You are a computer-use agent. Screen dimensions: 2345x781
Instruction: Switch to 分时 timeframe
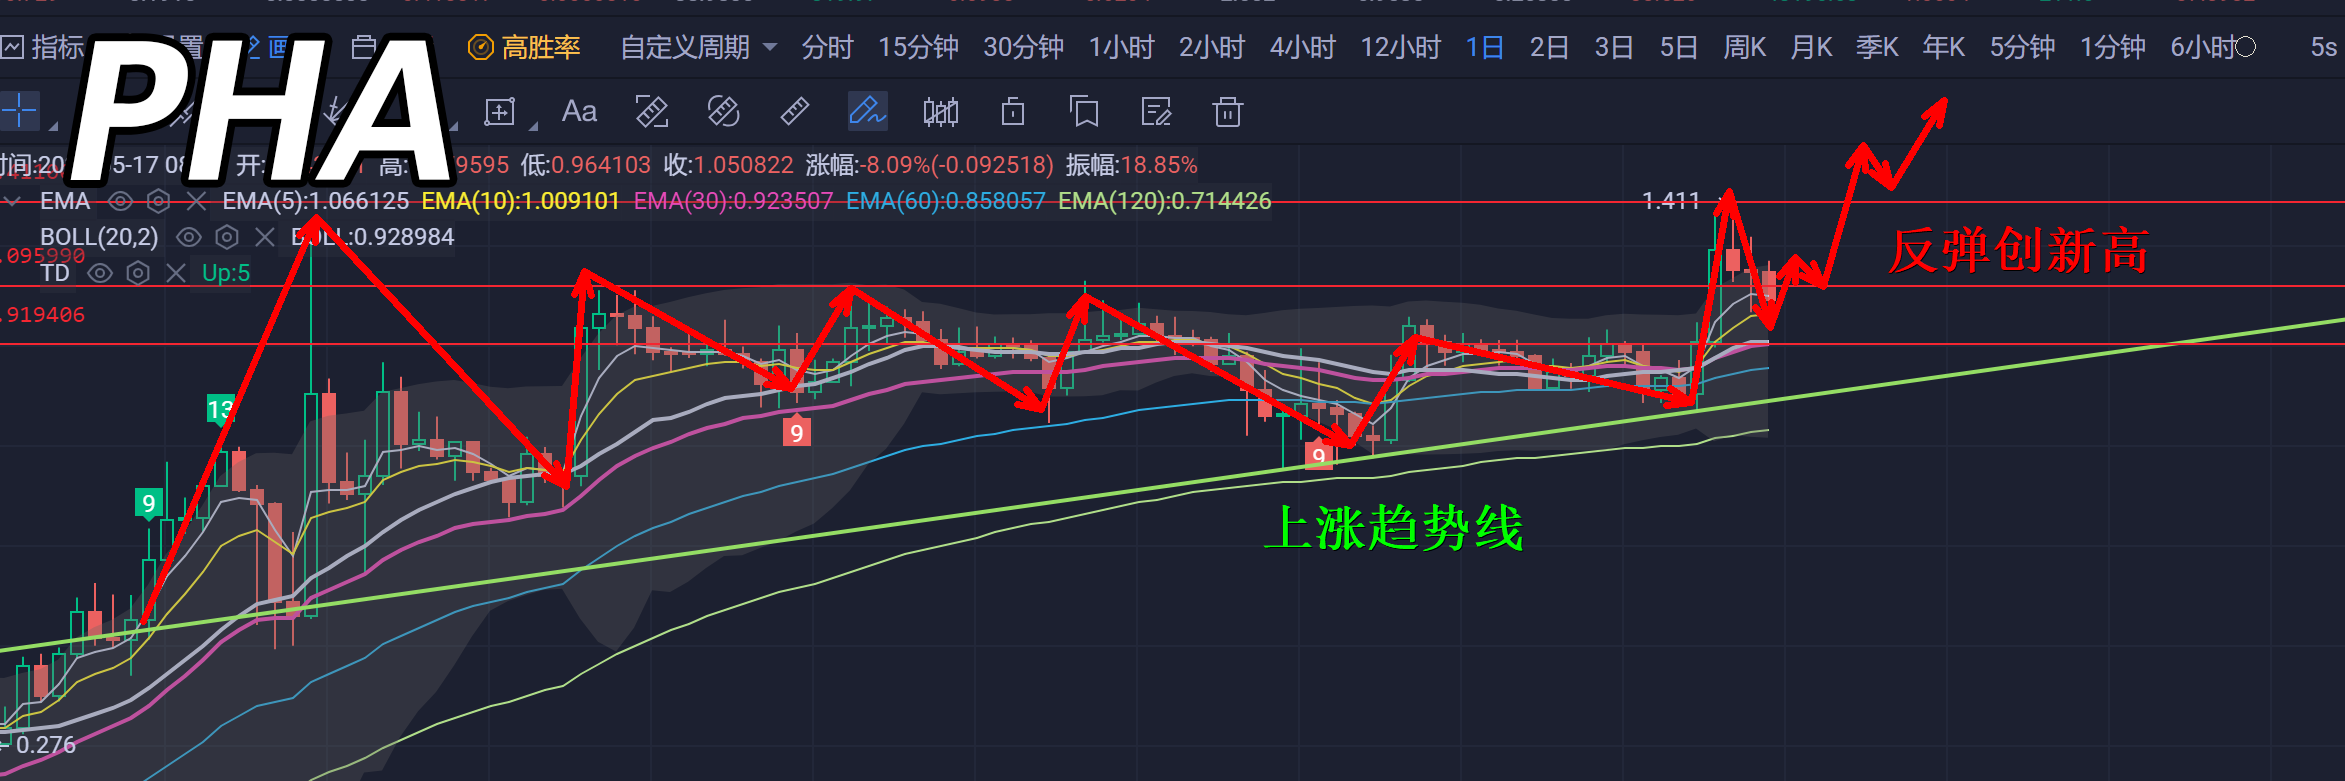[827, 47]
